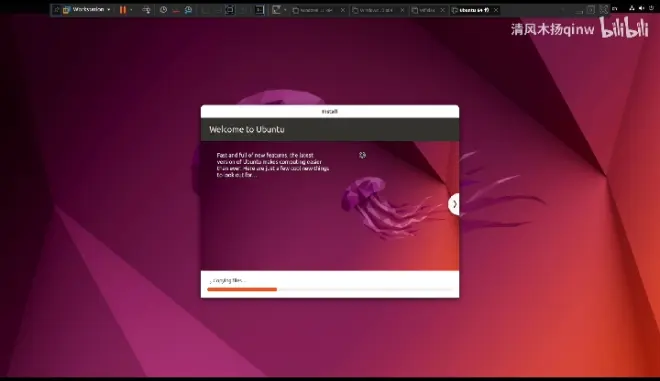
Task: Click the send Ctrl+Alt+Del icon
Action: 146,10
